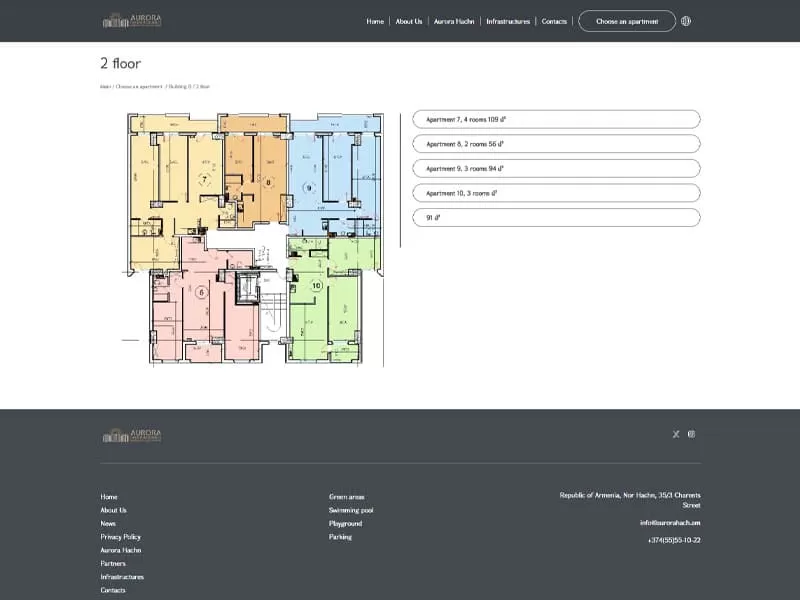The height and width of the screenshot is (600, 800).
Task: Click the info@aurorahach.am email link
Action: pyautogui.click(x=670, y=520)
